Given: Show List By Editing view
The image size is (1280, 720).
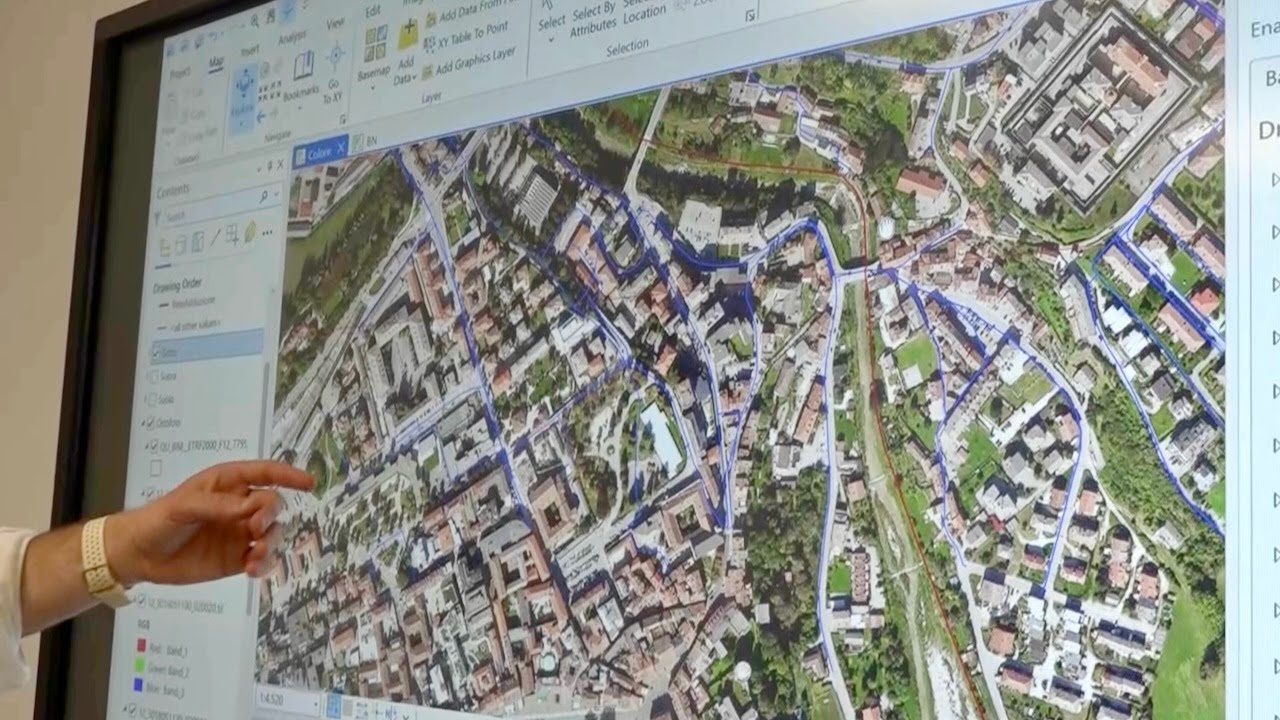Looking at the screenshot, I should [214, 238].
